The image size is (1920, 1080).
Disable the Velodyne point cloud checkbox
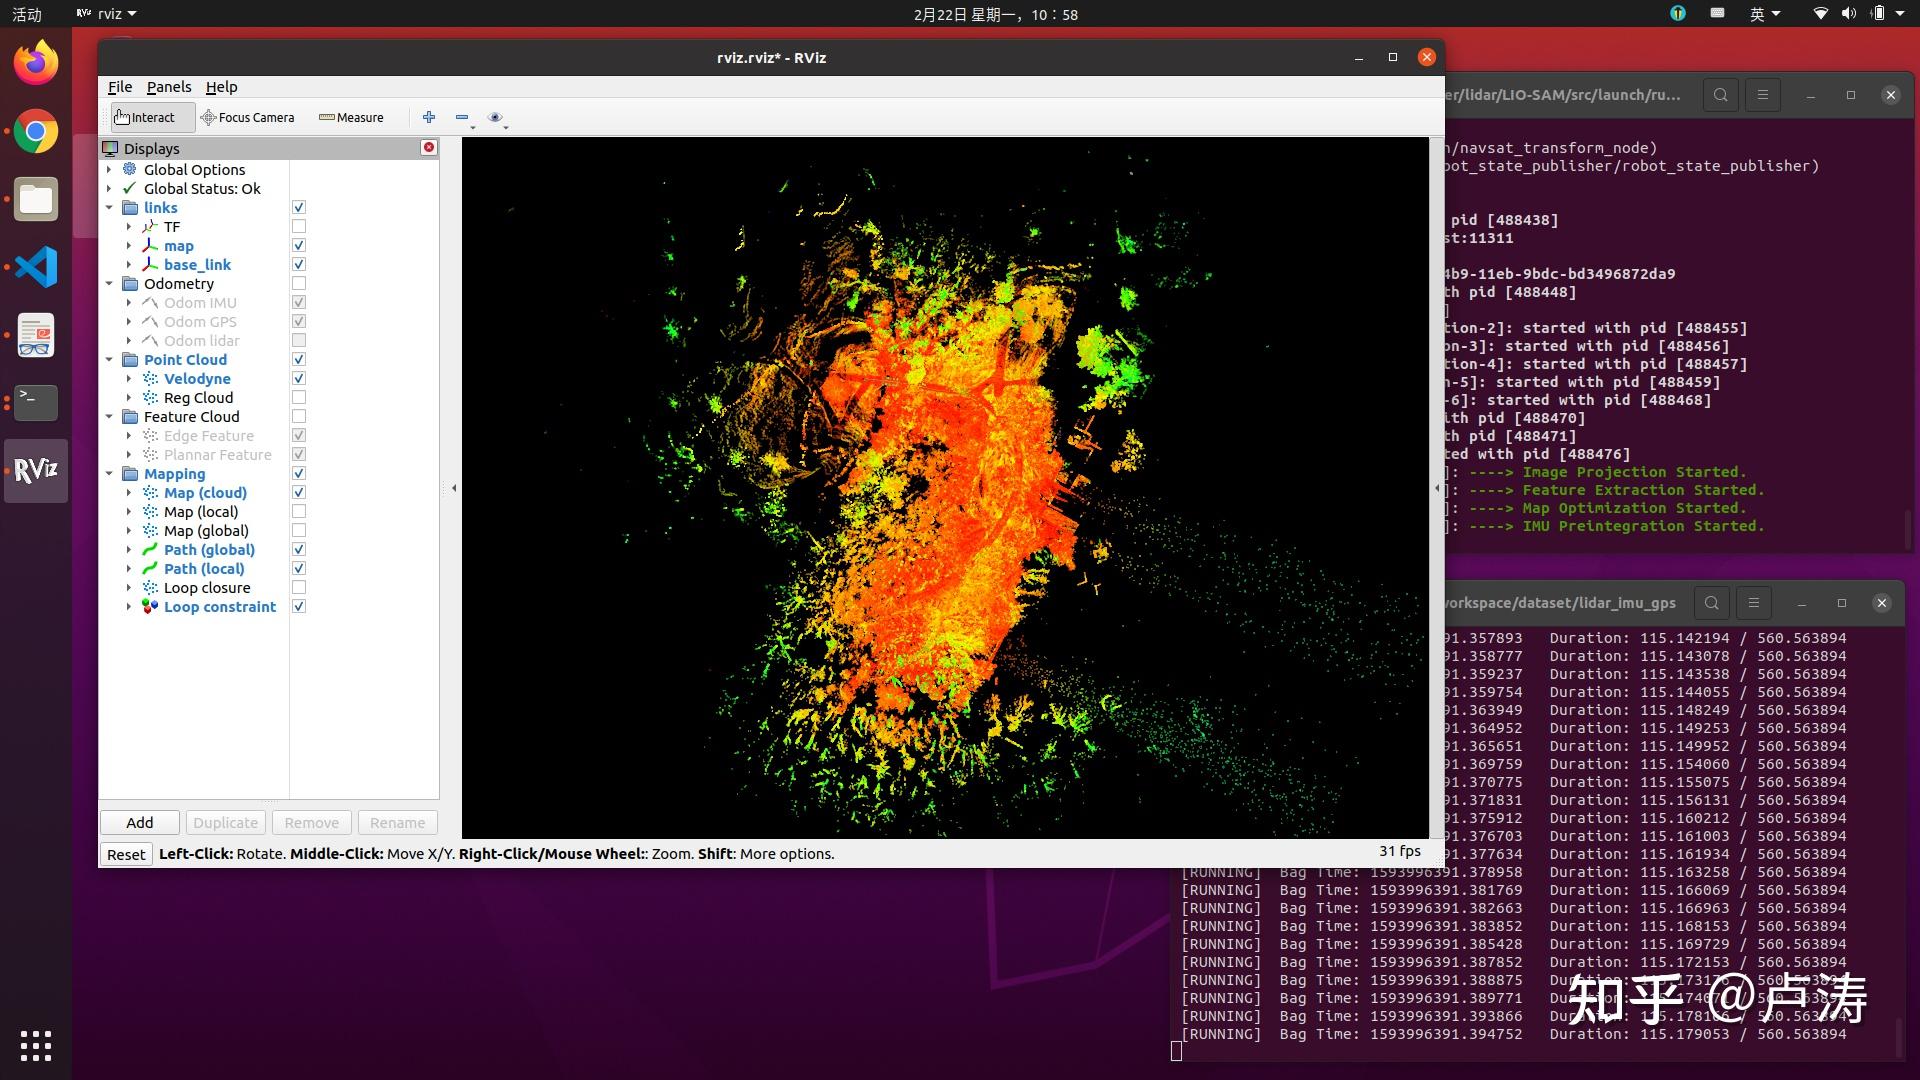point(298,379)
